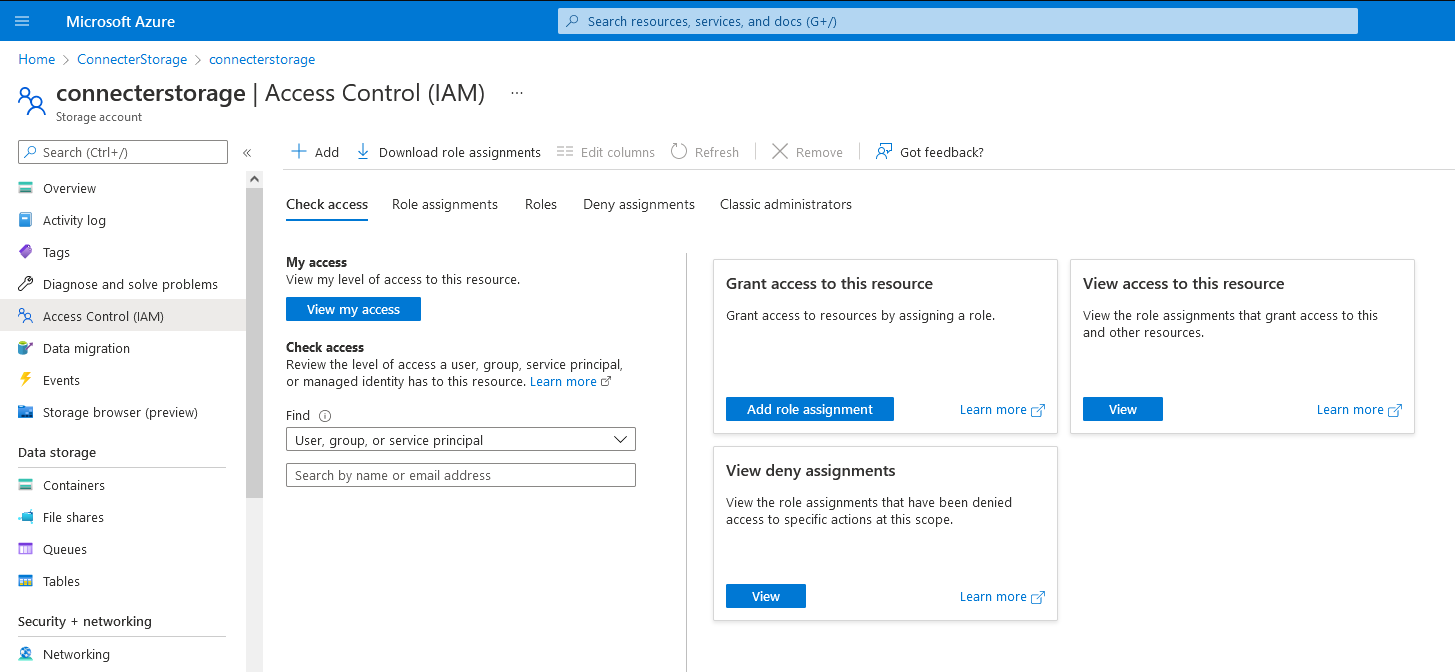The height and width of the screenshot is (672, 1455).
Task: Click the sidebar scroll up arrow
Action: click(x=254, y=179)
